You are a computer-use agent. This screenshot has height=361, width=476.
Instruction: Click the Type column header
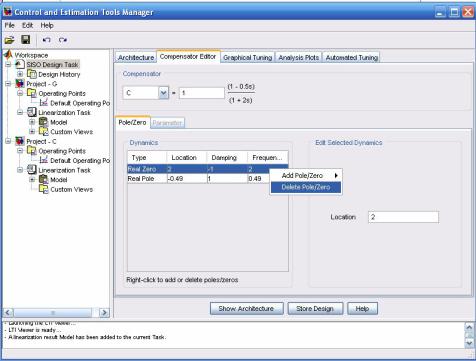pyautogui.click(x=147, y=158)
